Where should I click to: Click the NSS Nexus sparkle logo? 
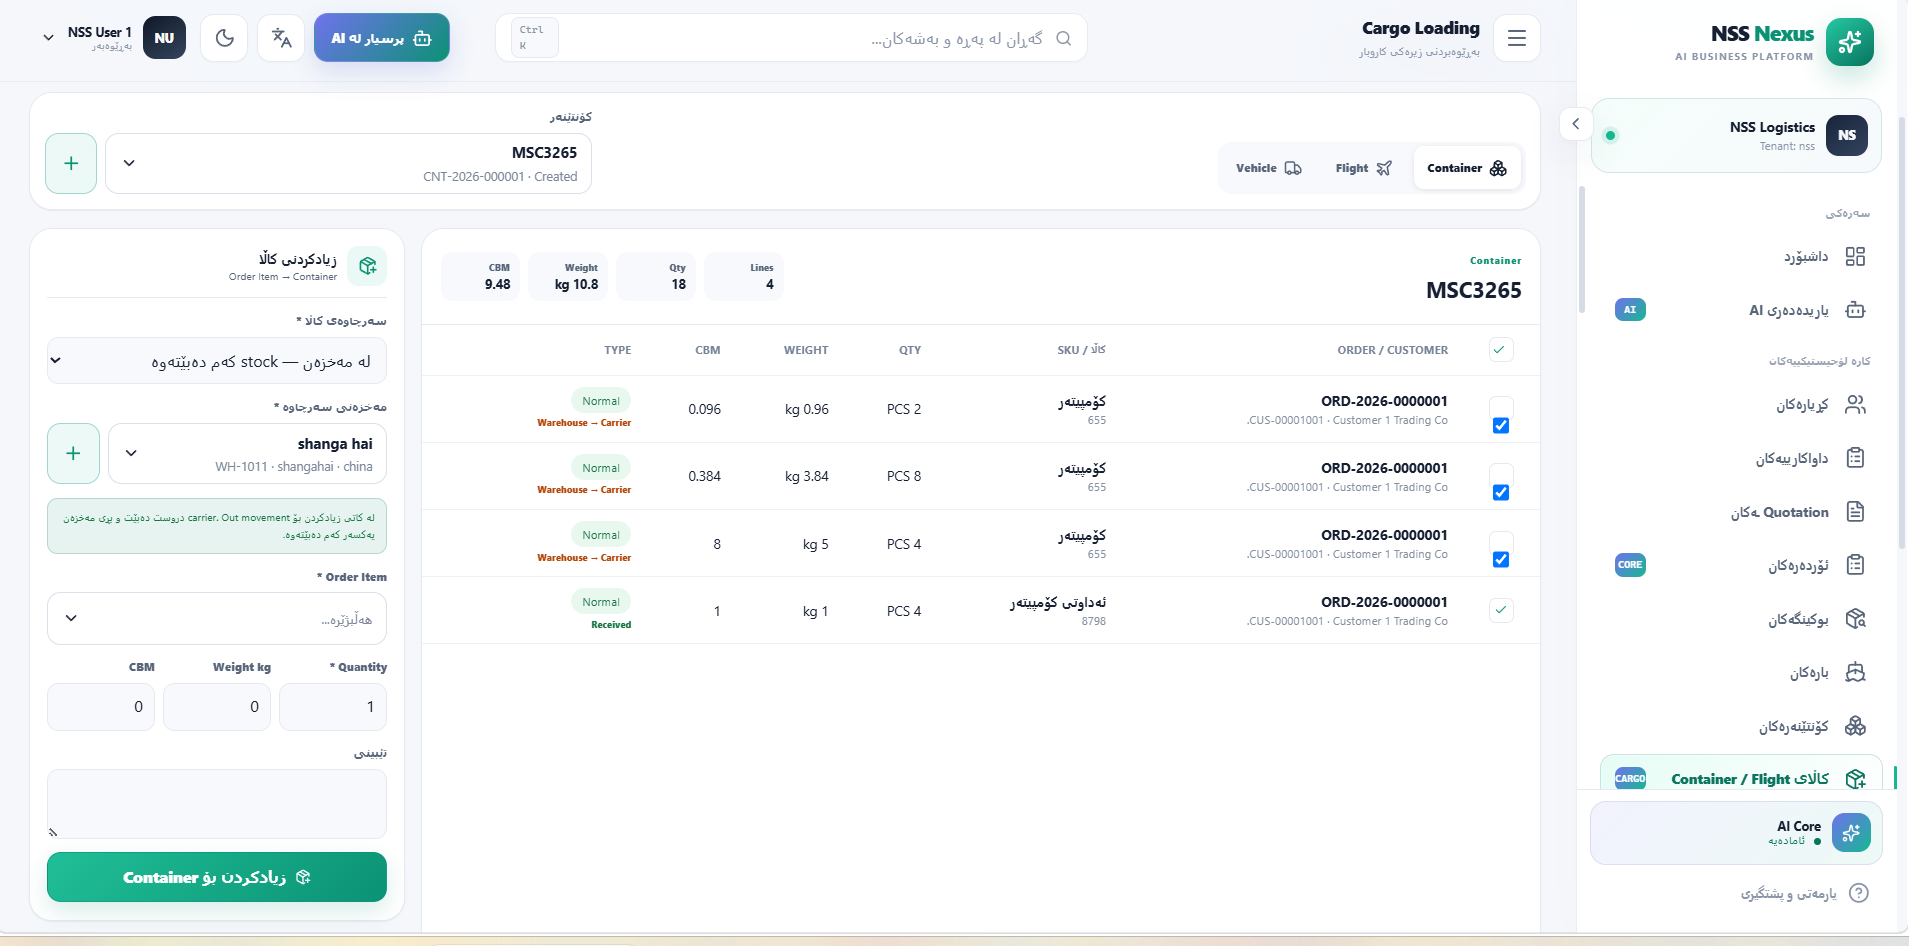pos(1849,42)
